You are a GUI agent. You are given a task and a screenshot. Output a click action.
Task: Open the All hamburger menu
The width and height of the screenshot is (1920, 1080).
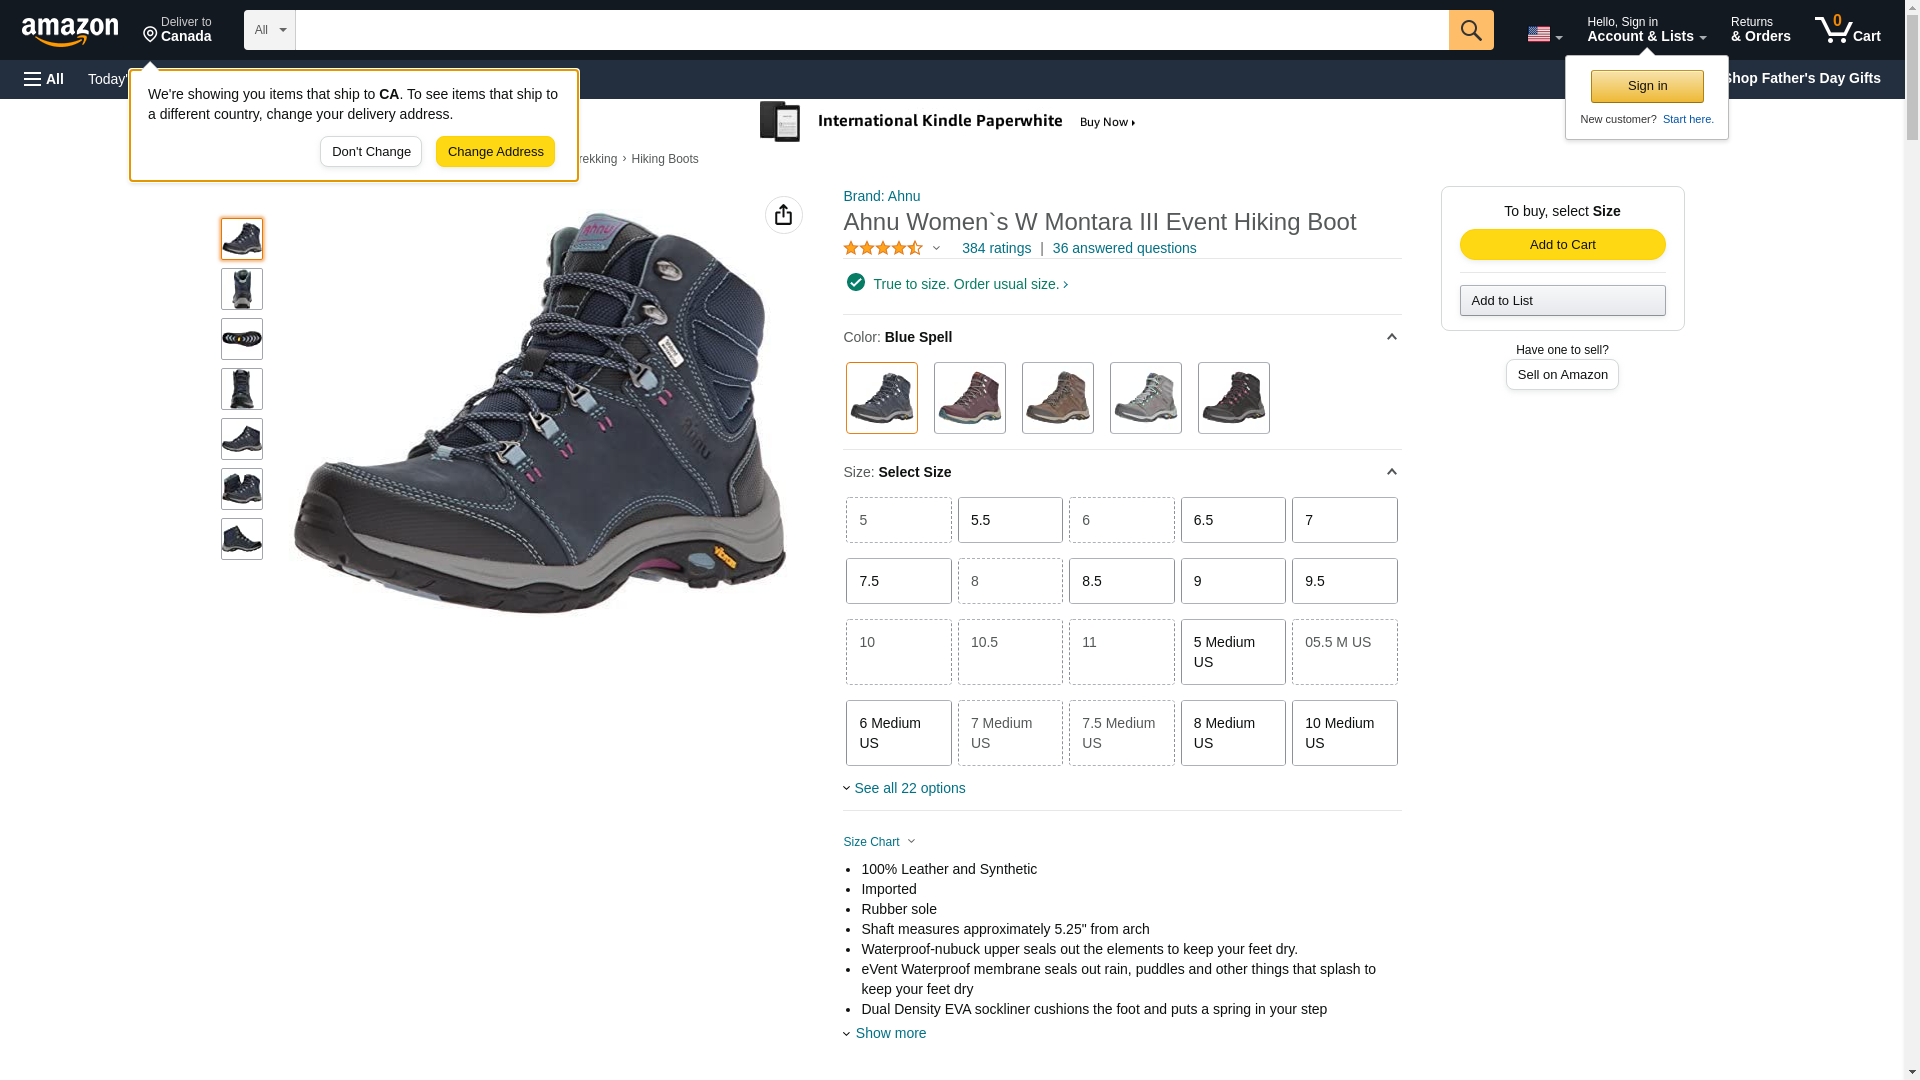[44, 79]
